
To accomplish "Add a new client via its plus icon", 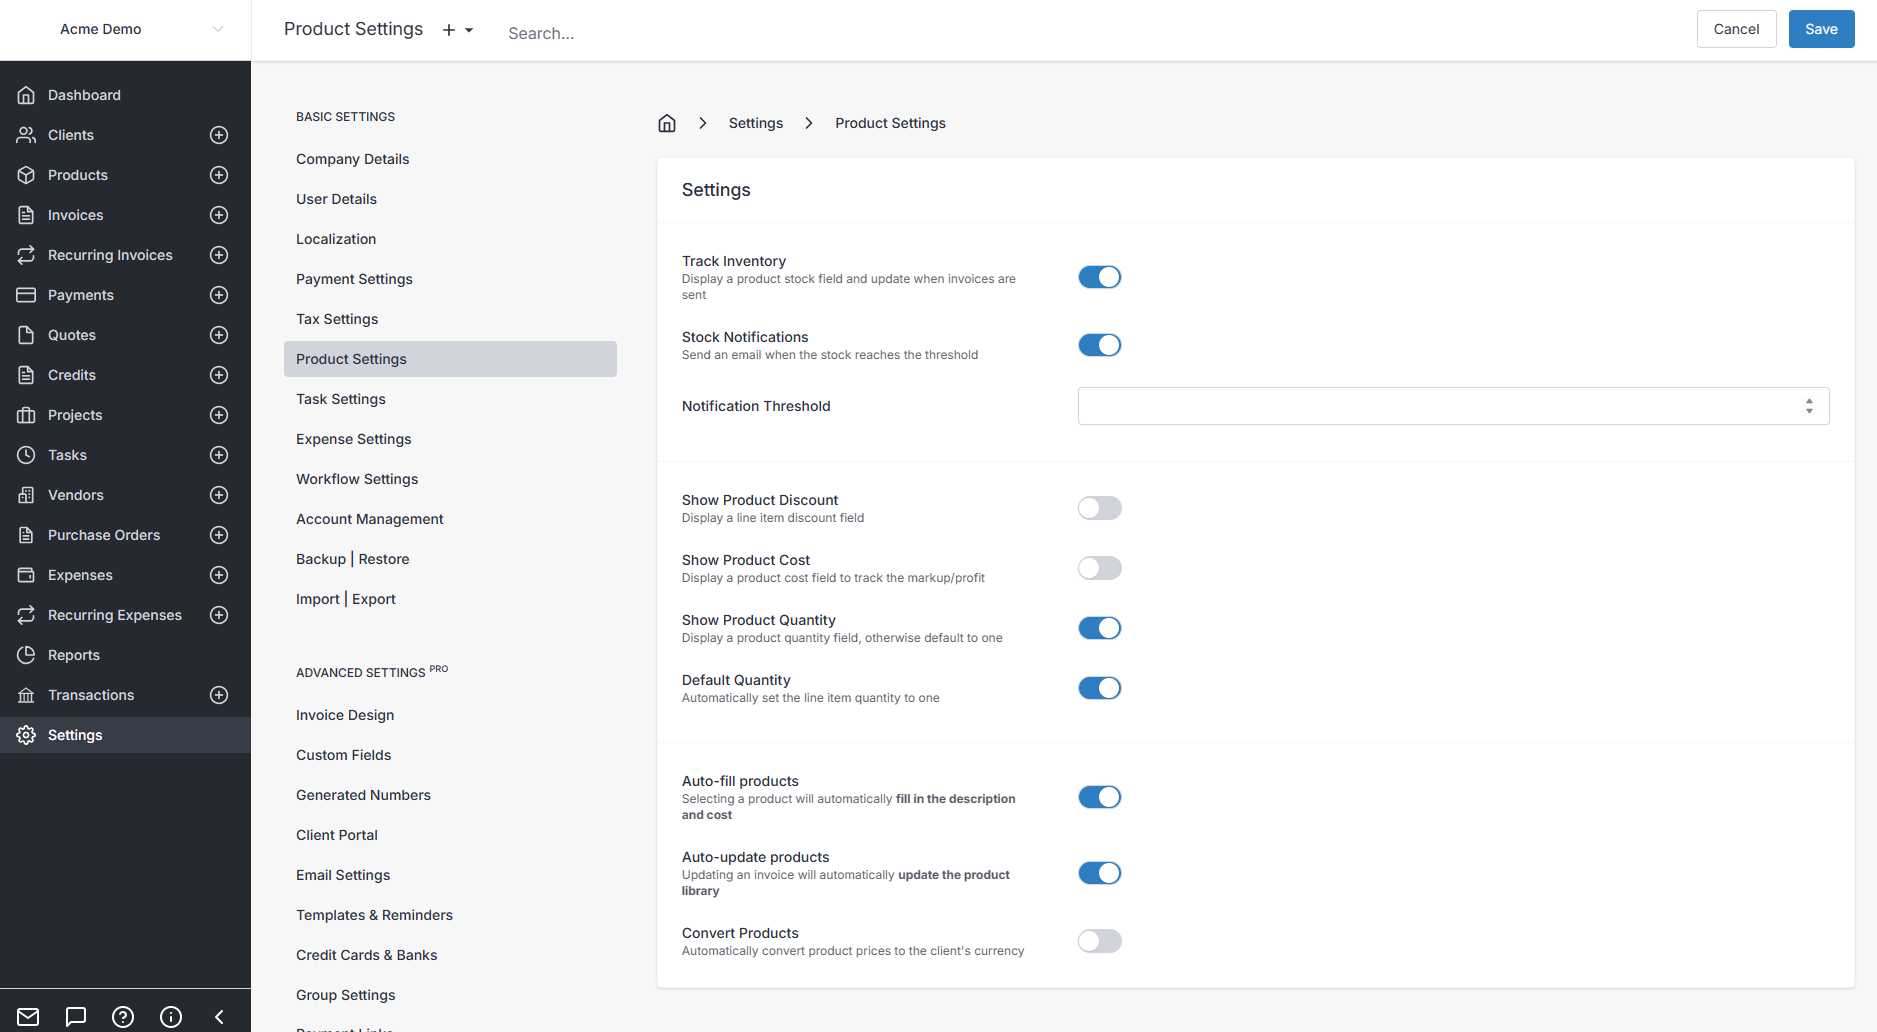I will [x=219, y=134].
